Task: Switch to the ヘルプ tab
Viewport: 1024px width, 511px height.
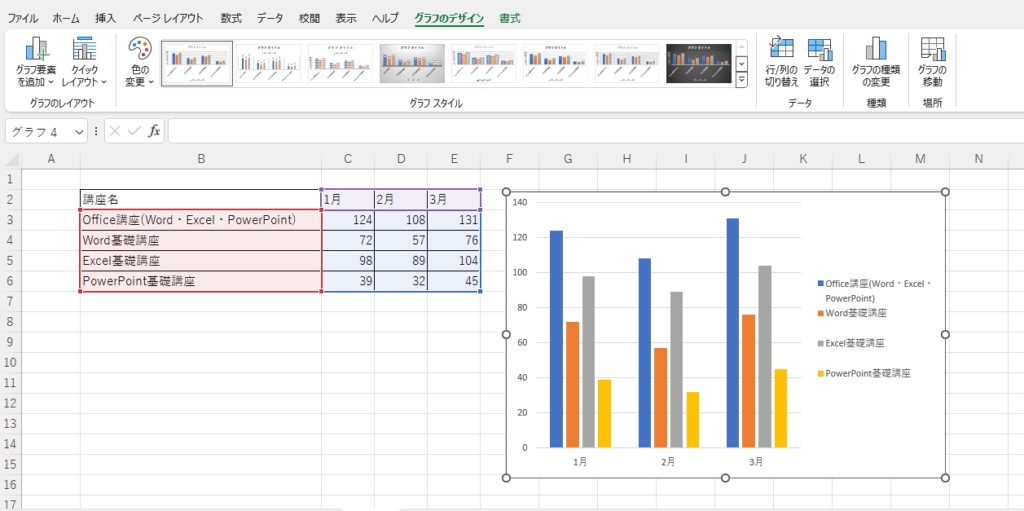Action: coord(385,18)
